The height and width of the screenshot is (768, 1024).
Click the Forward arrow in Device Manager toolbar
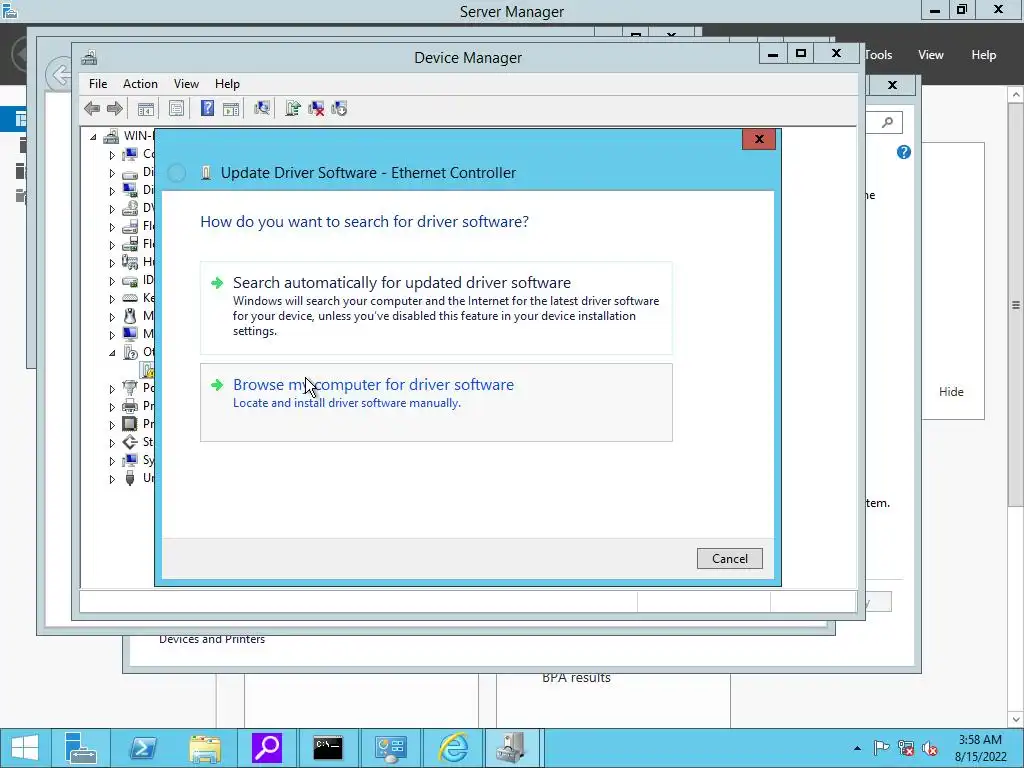(x=114, y=108)
